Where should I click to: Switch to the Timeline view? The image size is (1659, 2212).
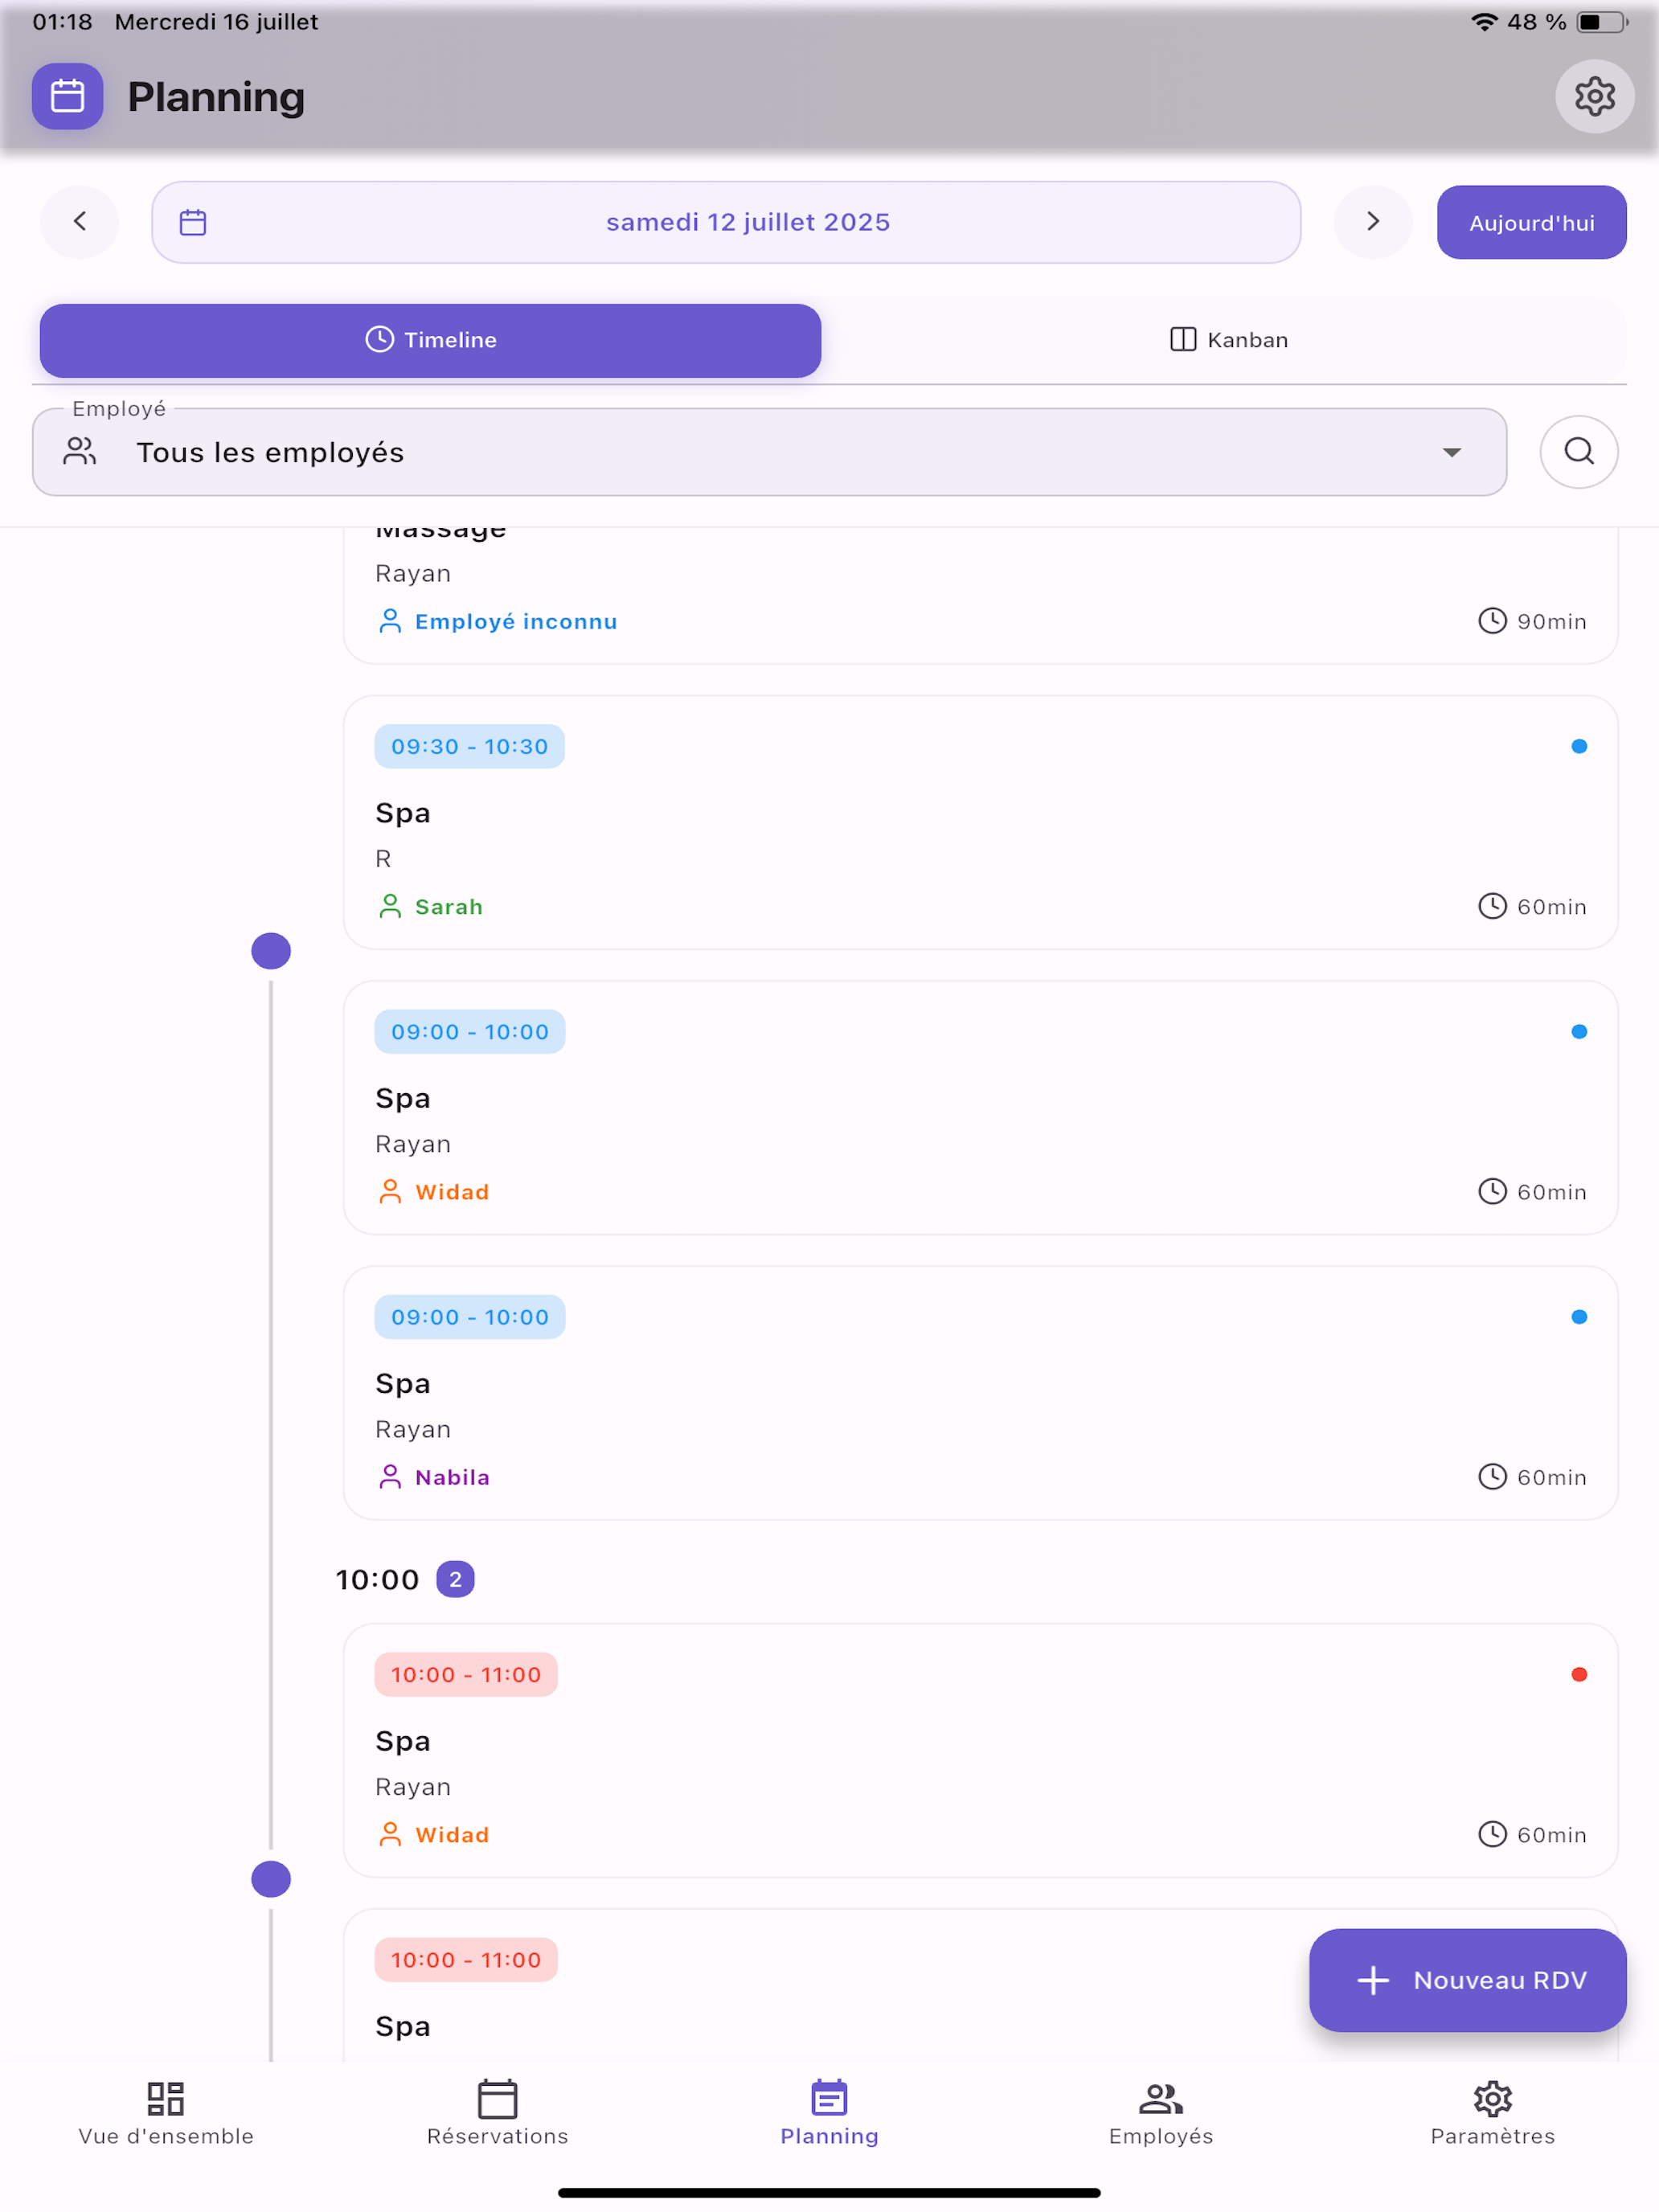[x=430, y=340]
